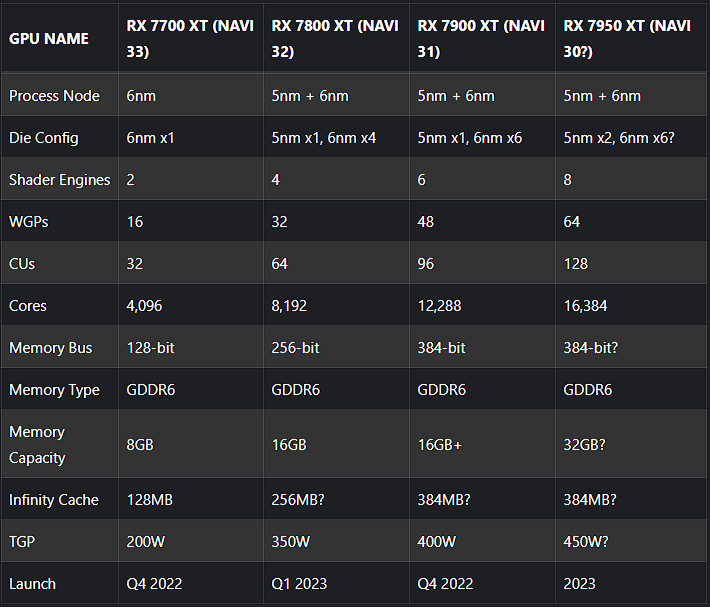Select the Memory Capacity row label

[x=37, y=445]
